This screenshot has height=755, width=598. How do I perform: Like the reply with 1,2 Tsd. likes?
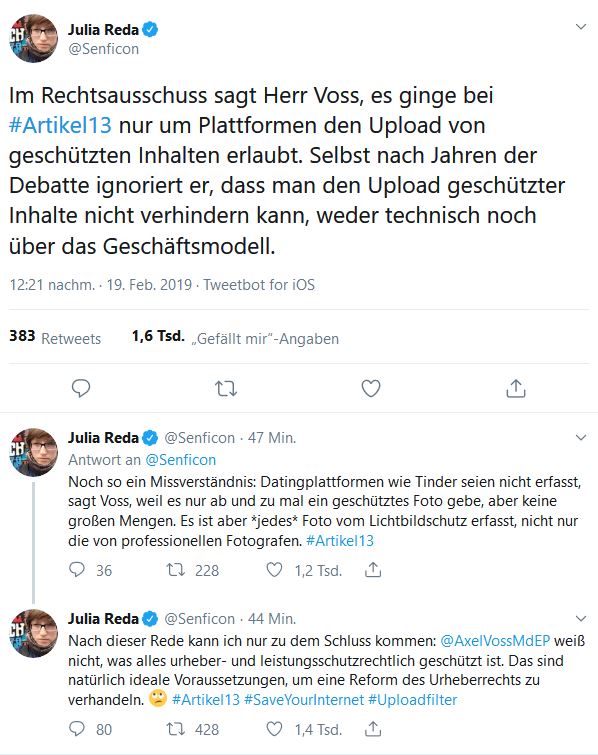tap(274, 570)
